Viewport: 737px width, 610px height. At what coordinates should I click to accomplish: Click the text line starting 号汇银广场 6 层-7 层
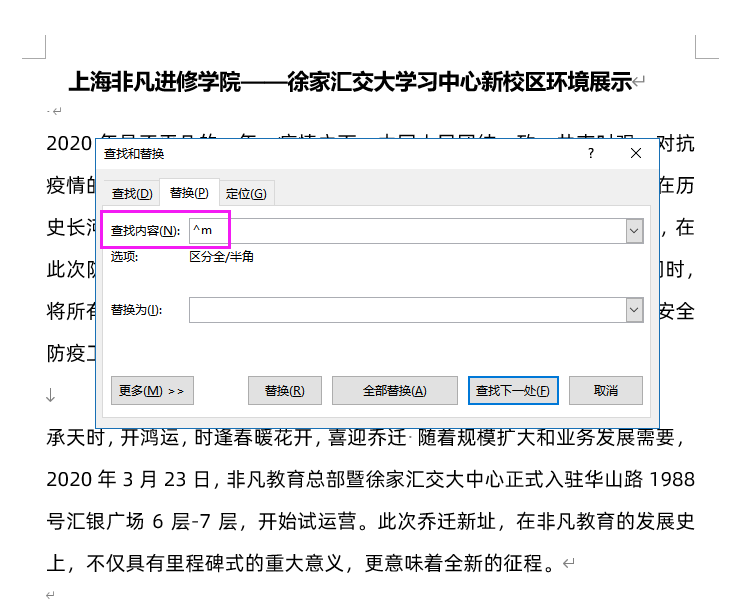click(x=370, y=521)
